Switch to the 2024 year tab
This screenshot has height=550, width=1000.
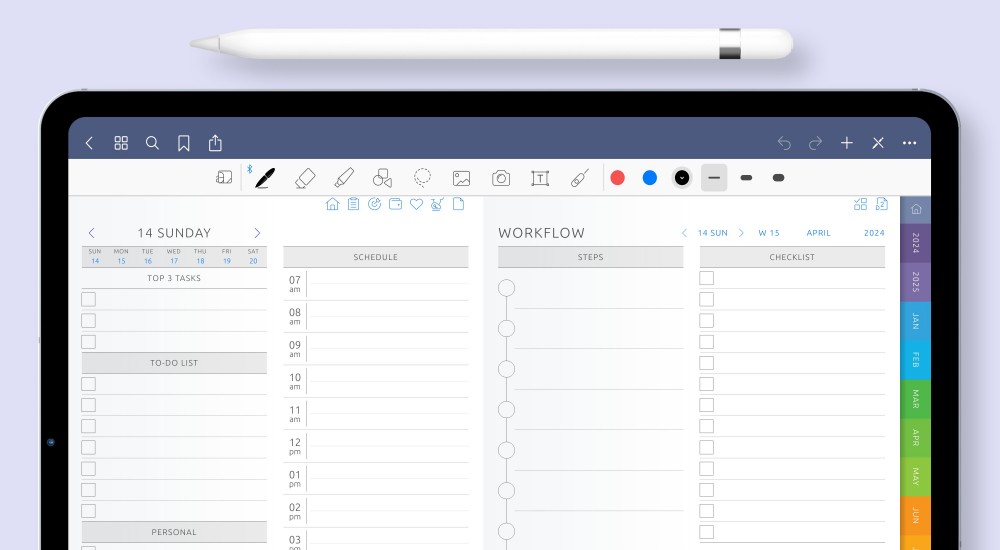915,243
